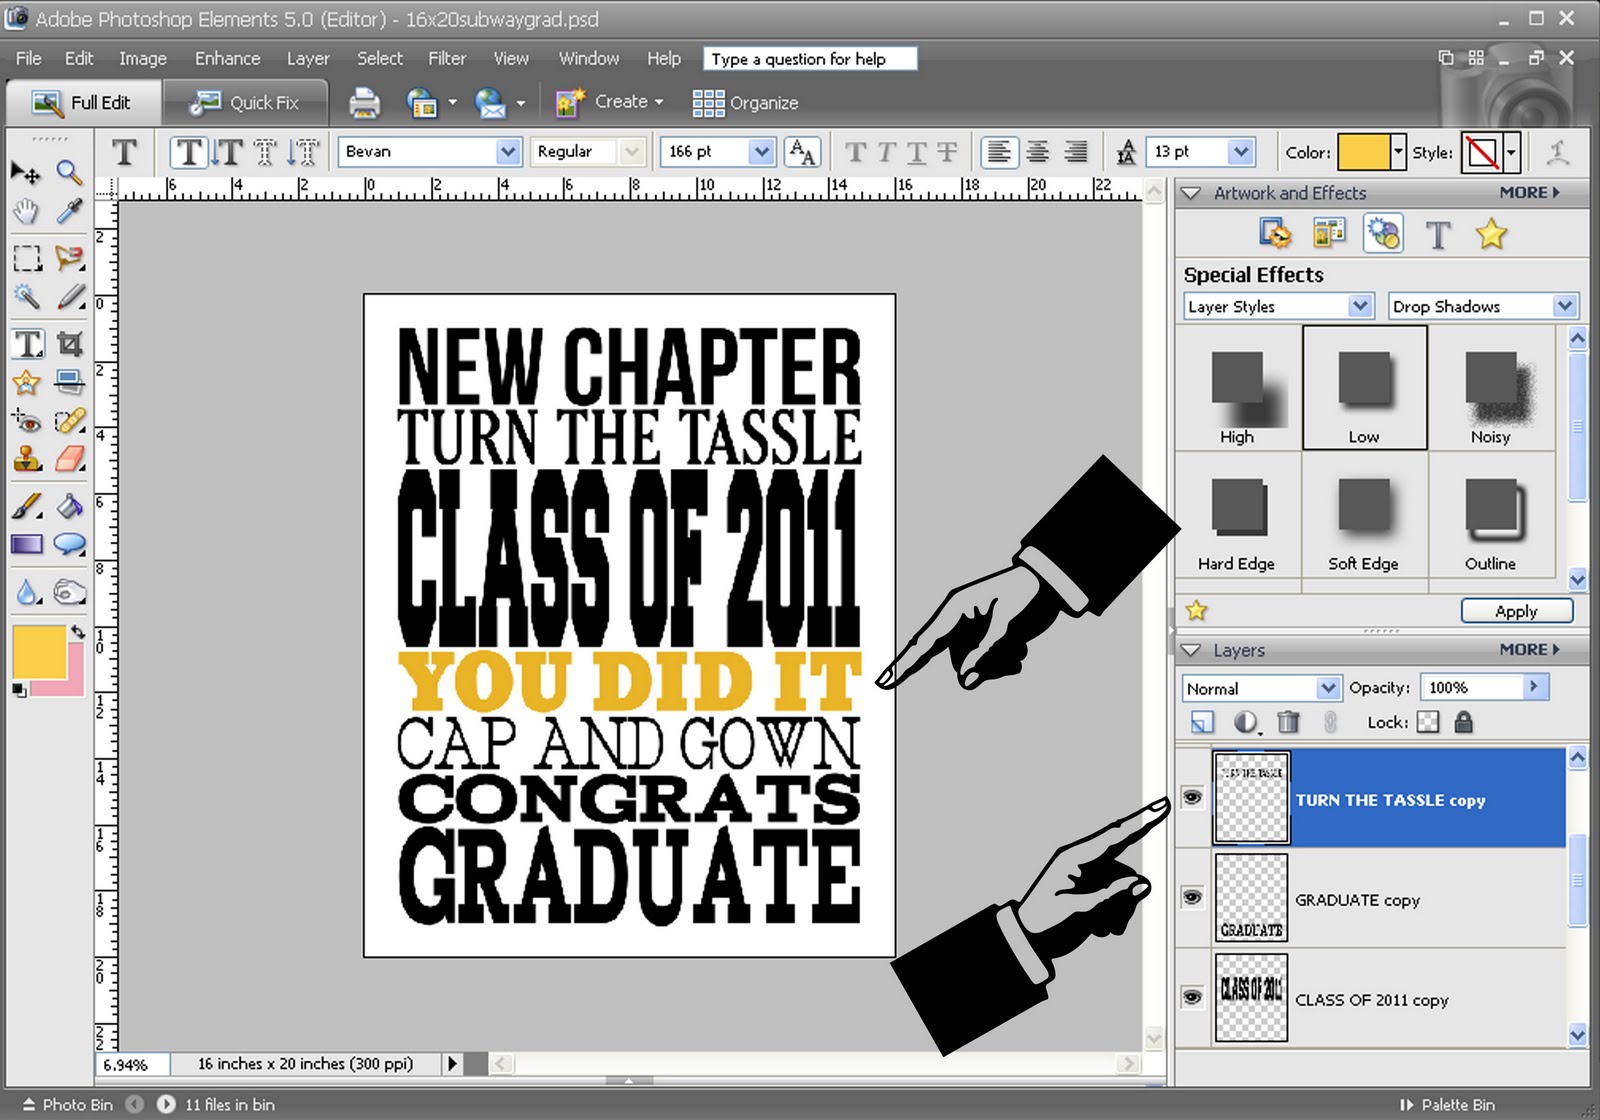Hide the TURN THE TASSLE copy layer
Image resolution: width=1600 pixels, height=1120 pixels.
[x=1192, y=797]
